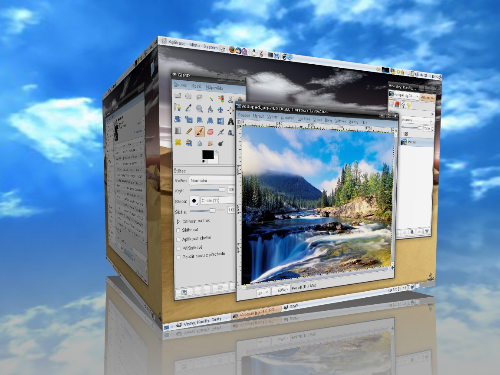Click the swap foreground/background colors arrow
Screen dimensions: 500x375
point(216,153)
